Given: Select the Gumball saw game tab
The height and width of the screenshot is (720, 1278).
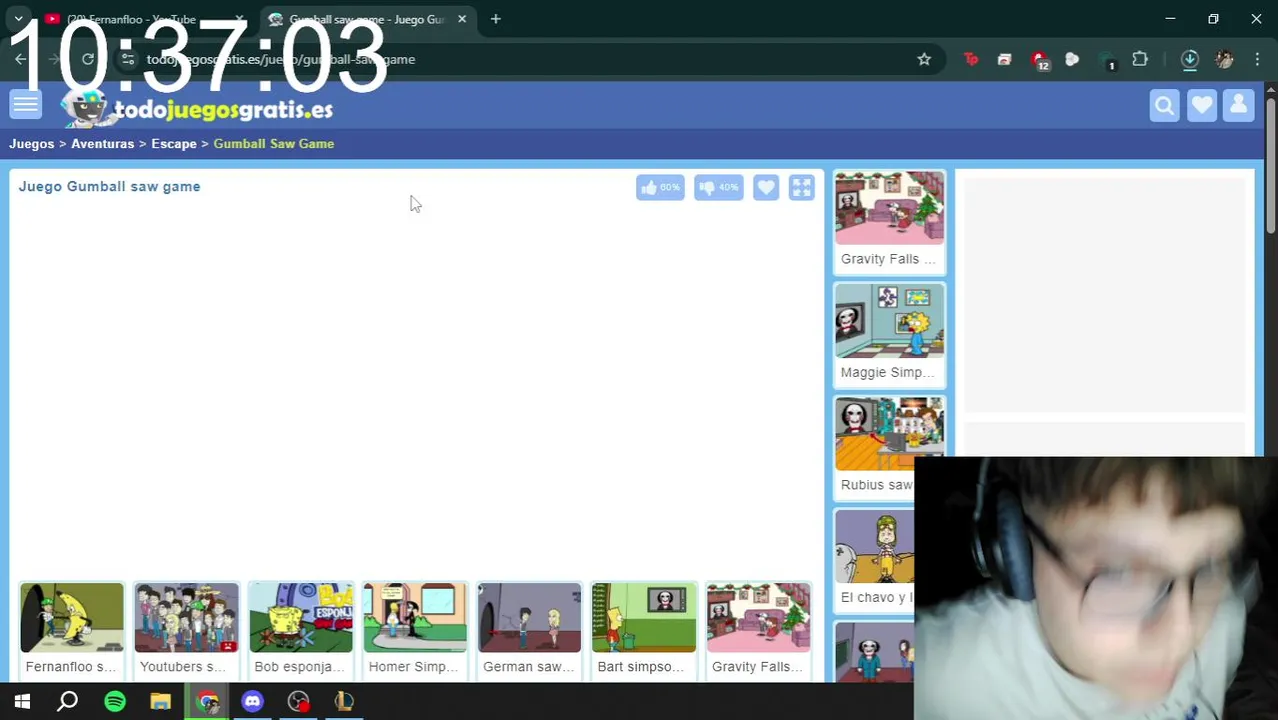Looking at the screenshot, I should 365,19.
